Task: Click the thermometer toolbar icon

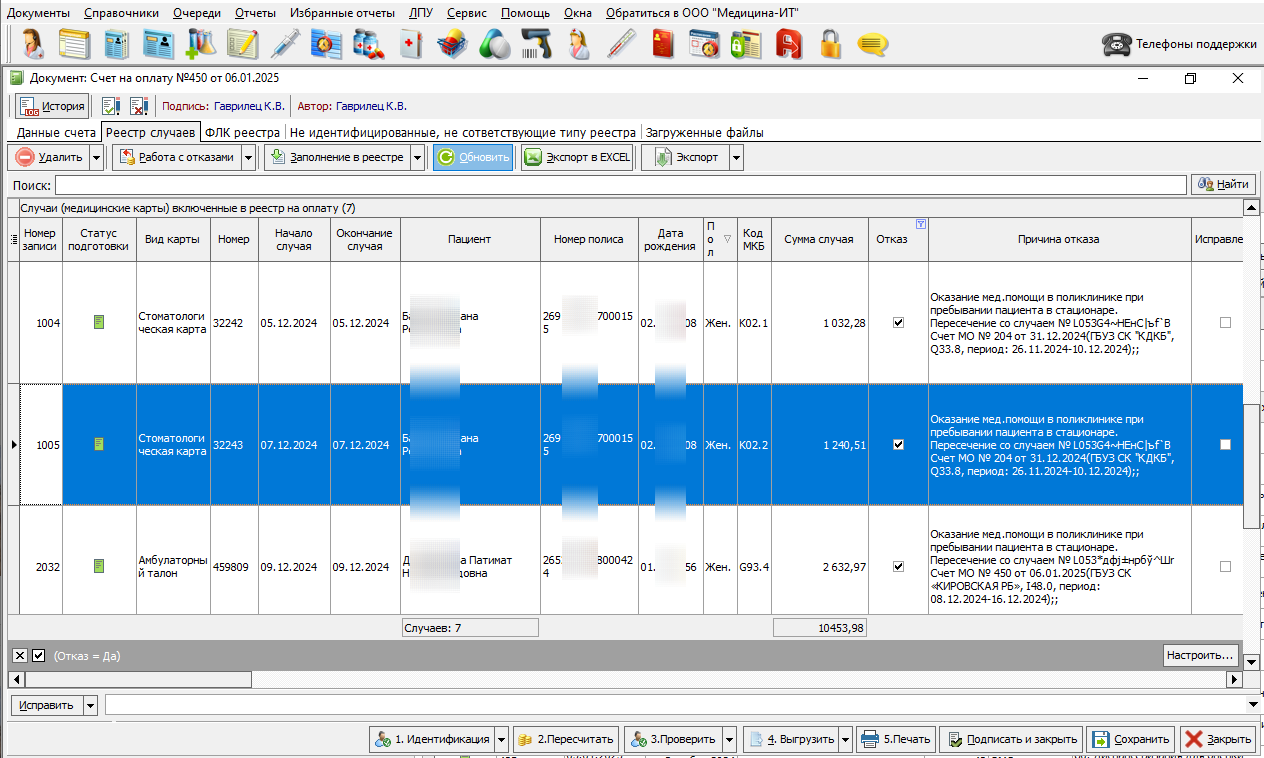Action: click(x=621, y=44)
